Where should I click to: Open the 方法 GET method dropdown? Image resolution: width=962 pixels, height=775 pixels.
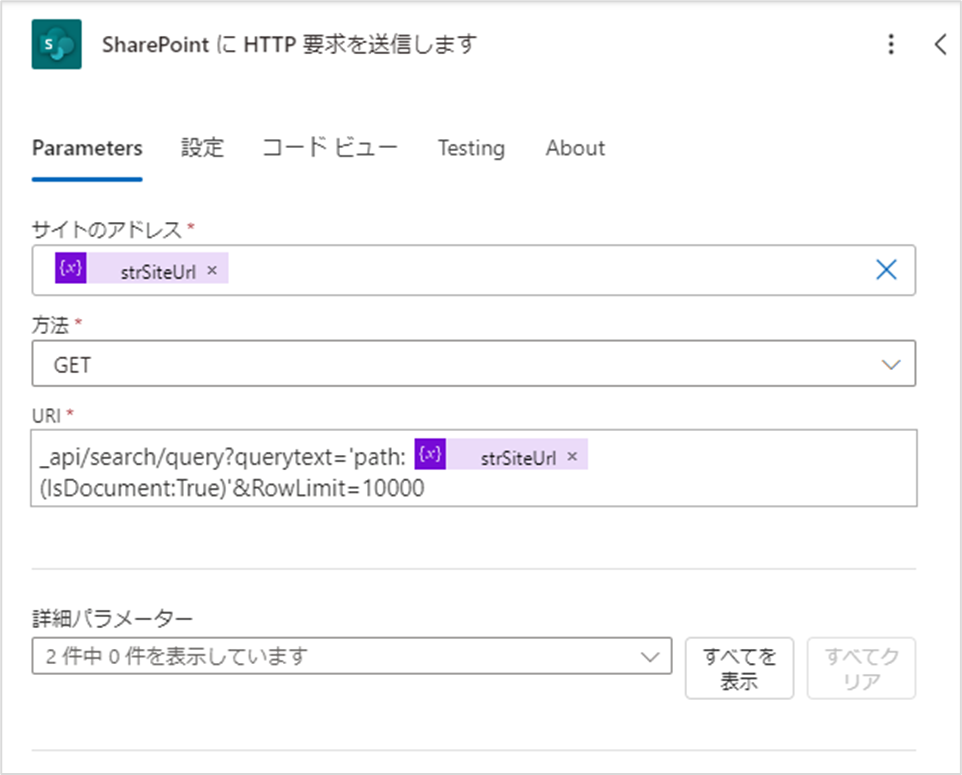474,364
